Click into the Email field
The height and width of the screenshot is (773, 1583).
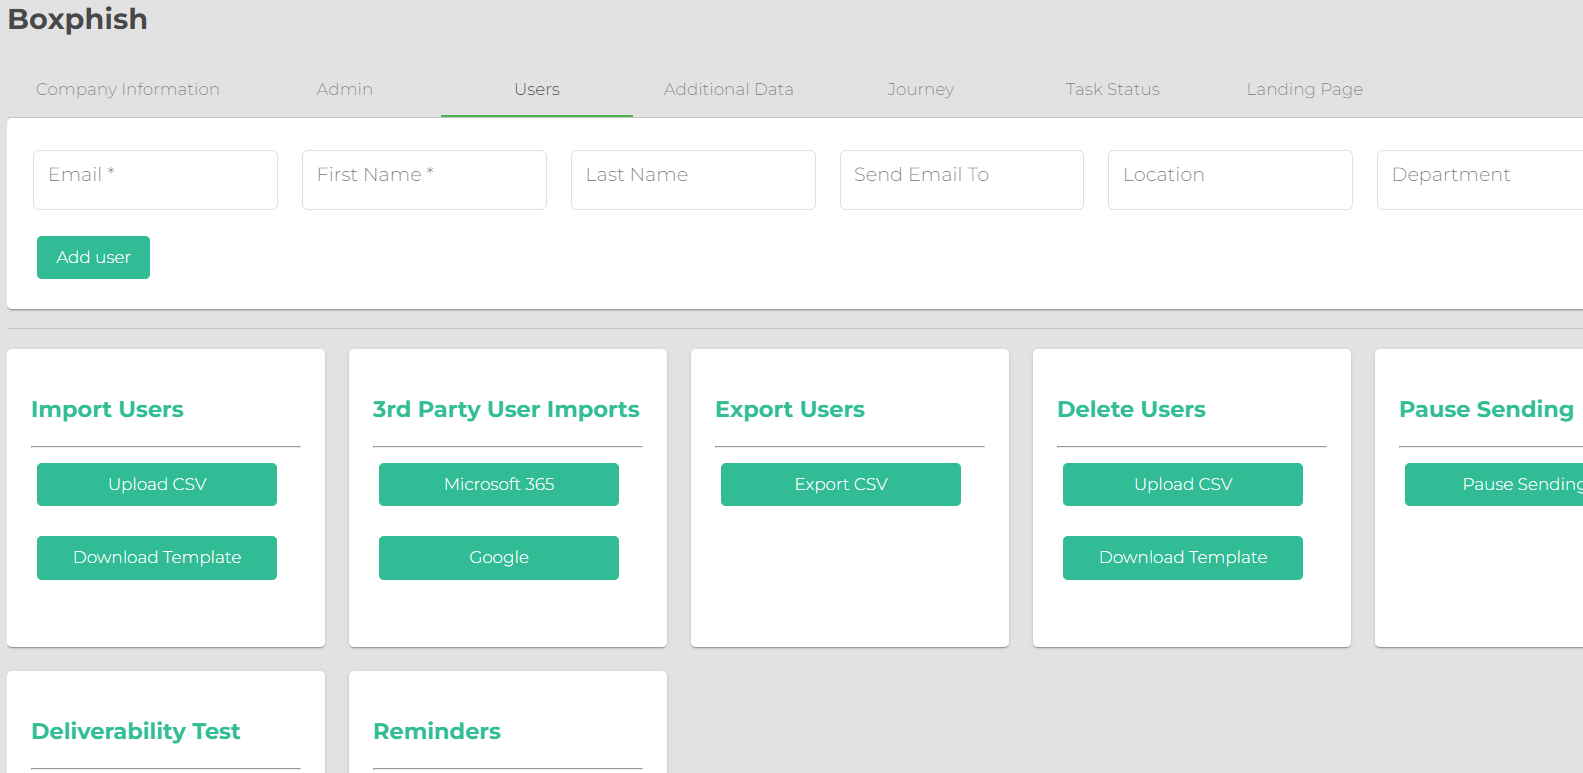pos(155,180)
